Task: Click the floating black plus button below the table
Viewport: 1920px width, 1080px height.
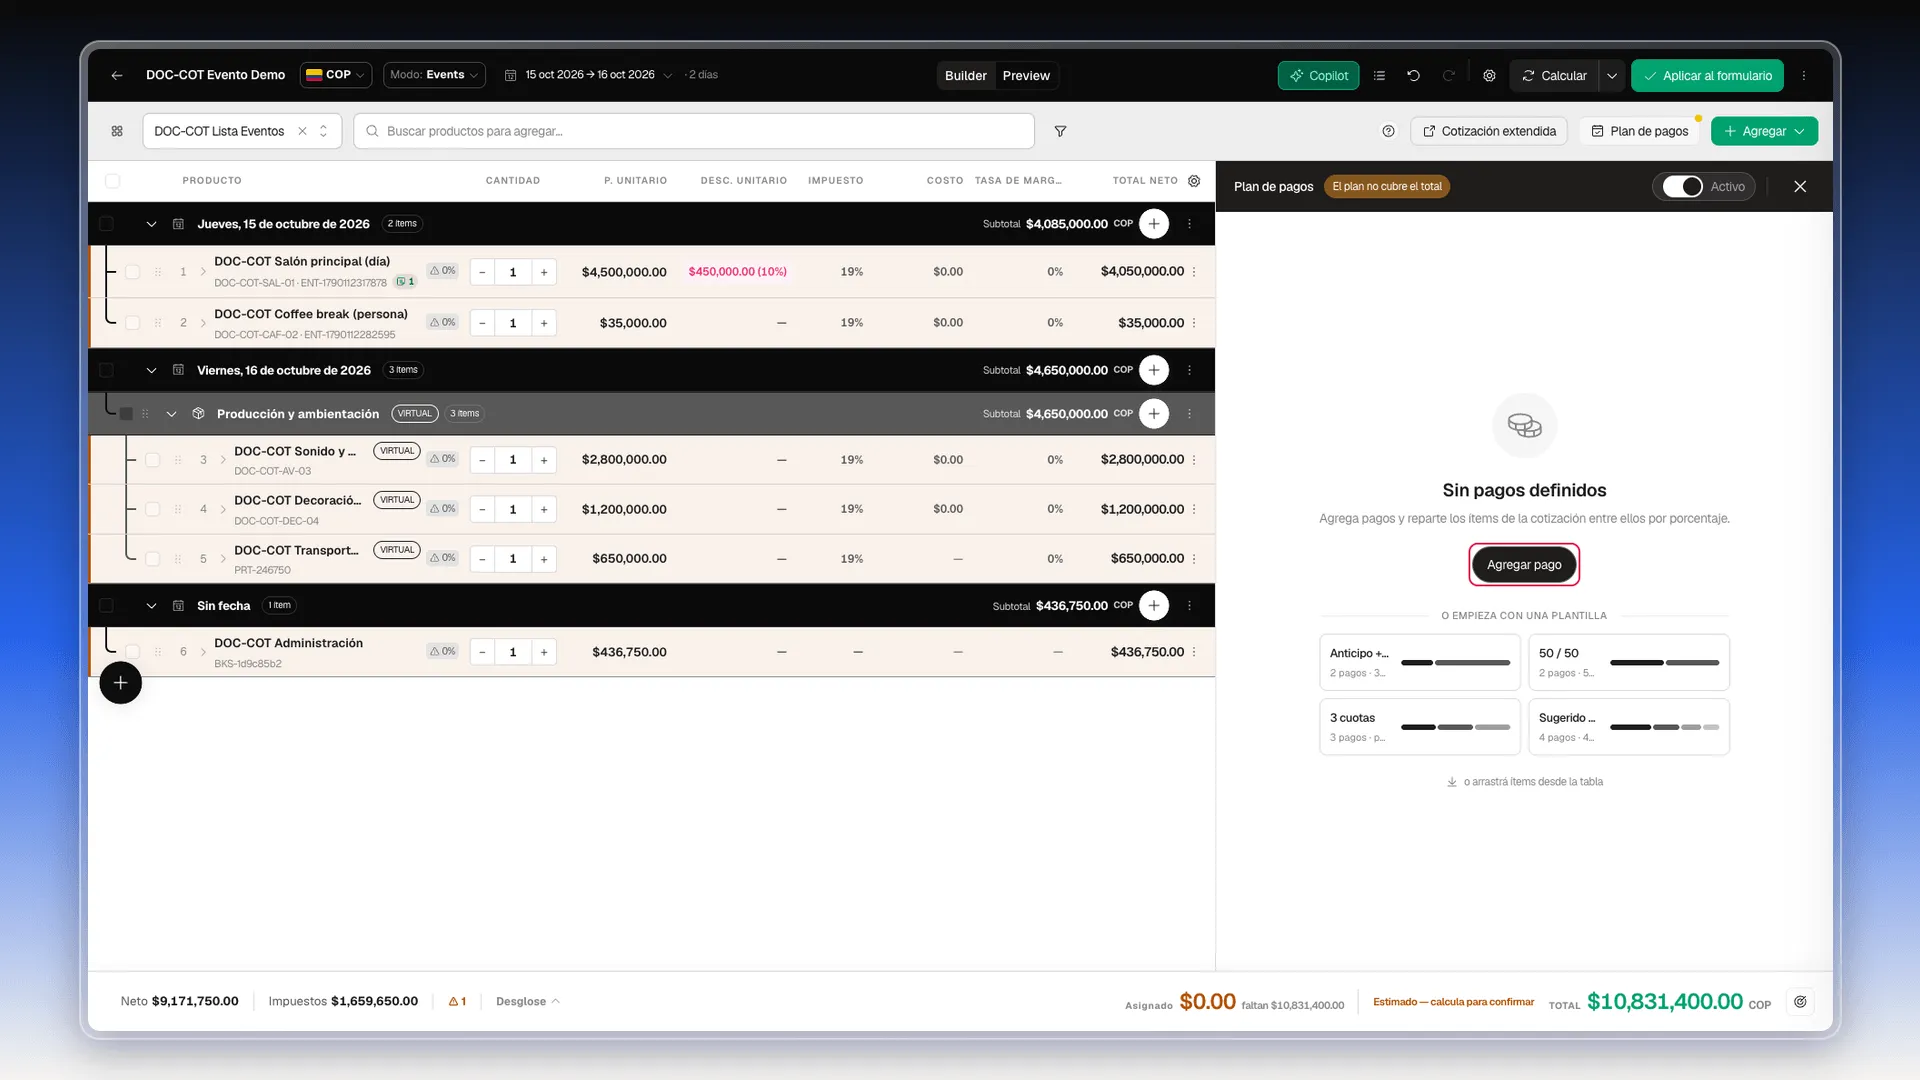Action: click(x=120, y=683)
